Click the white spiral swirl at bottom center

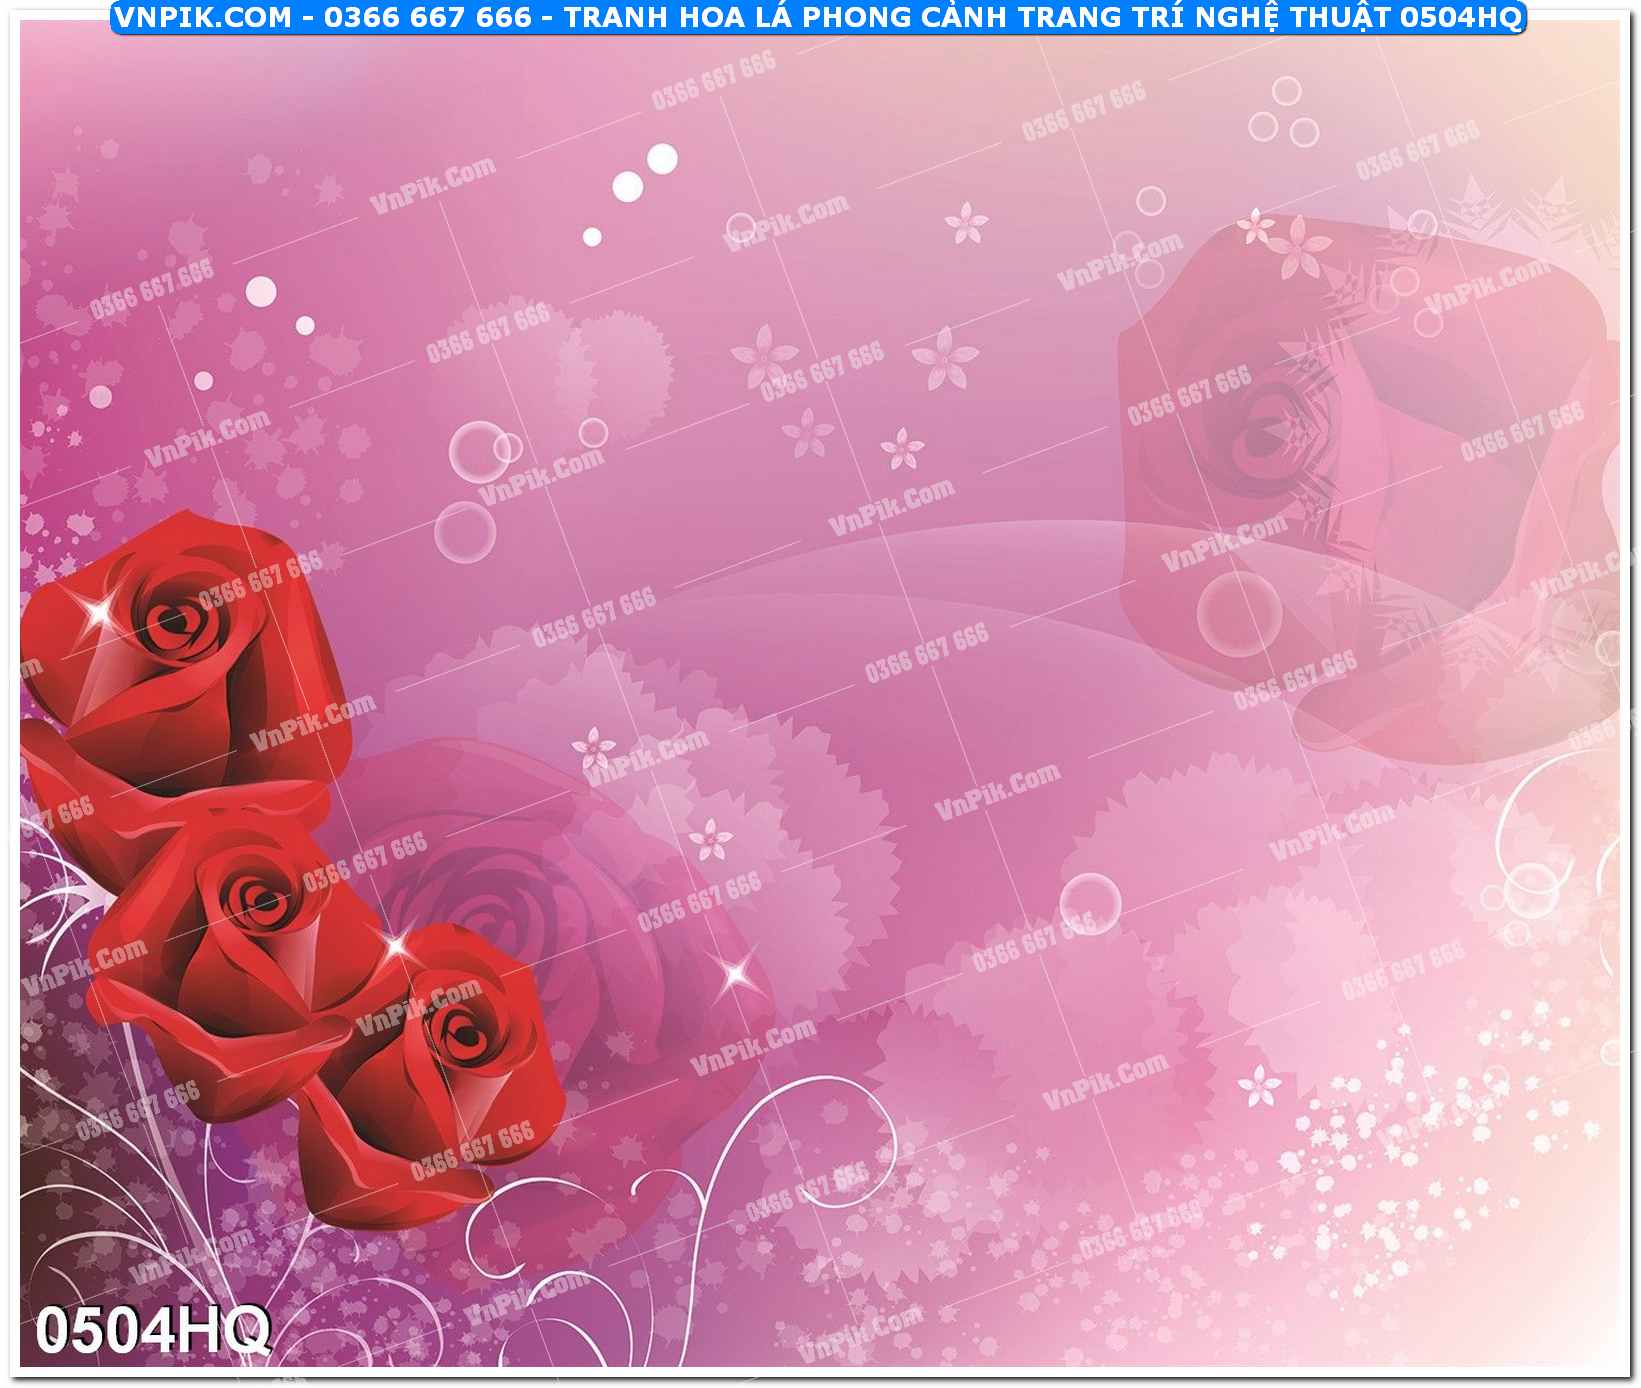point(790,1130)
